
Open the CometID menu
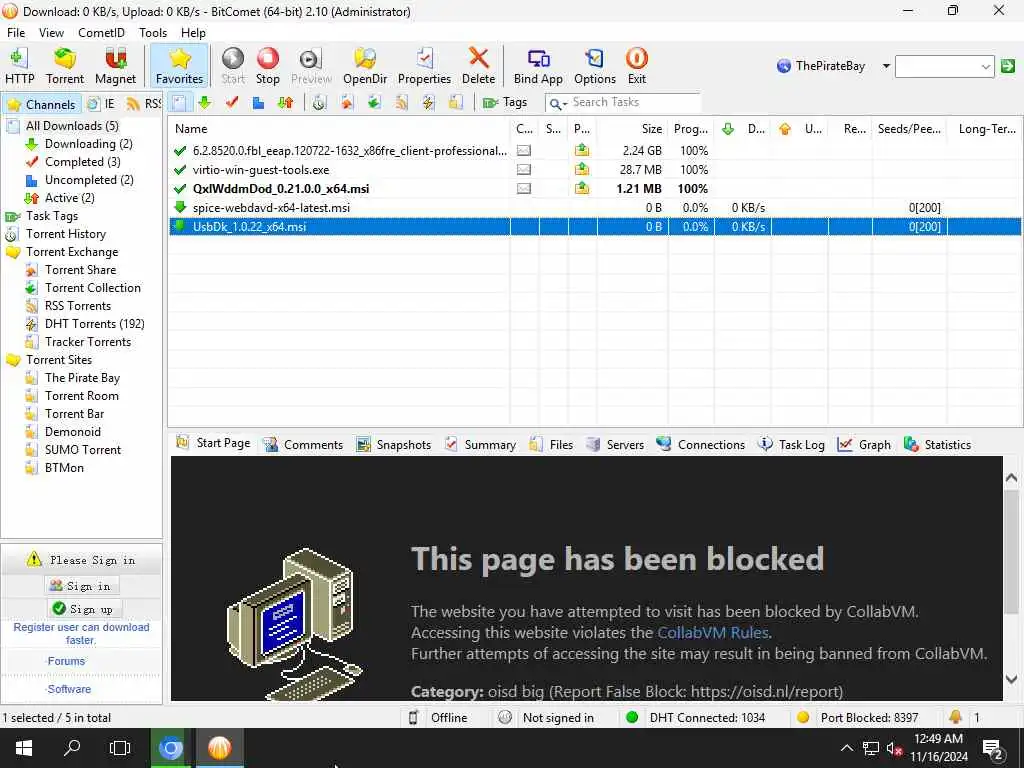point(101,33)
